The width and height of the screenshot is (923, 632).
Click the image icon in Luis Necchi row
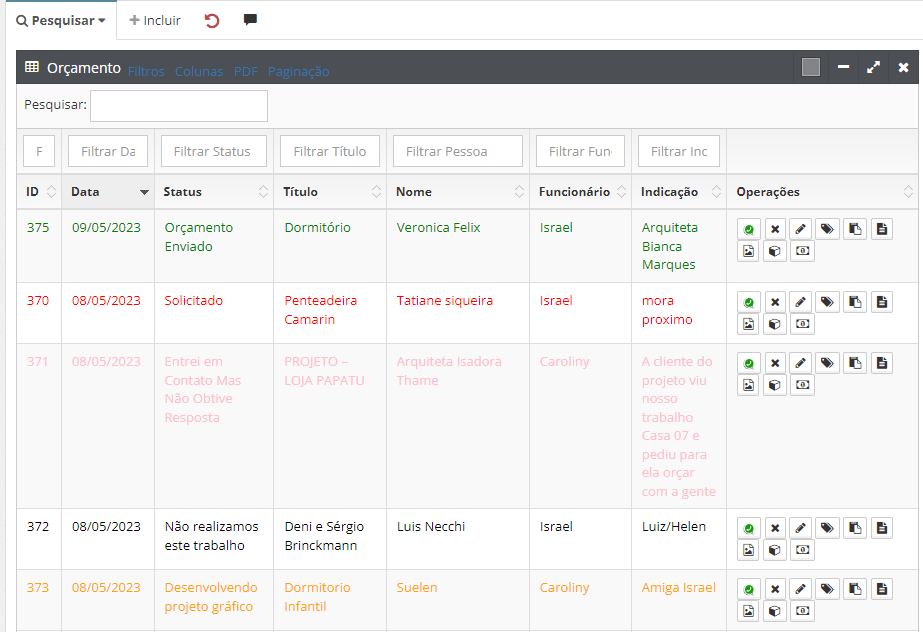(x=748, y=550)
